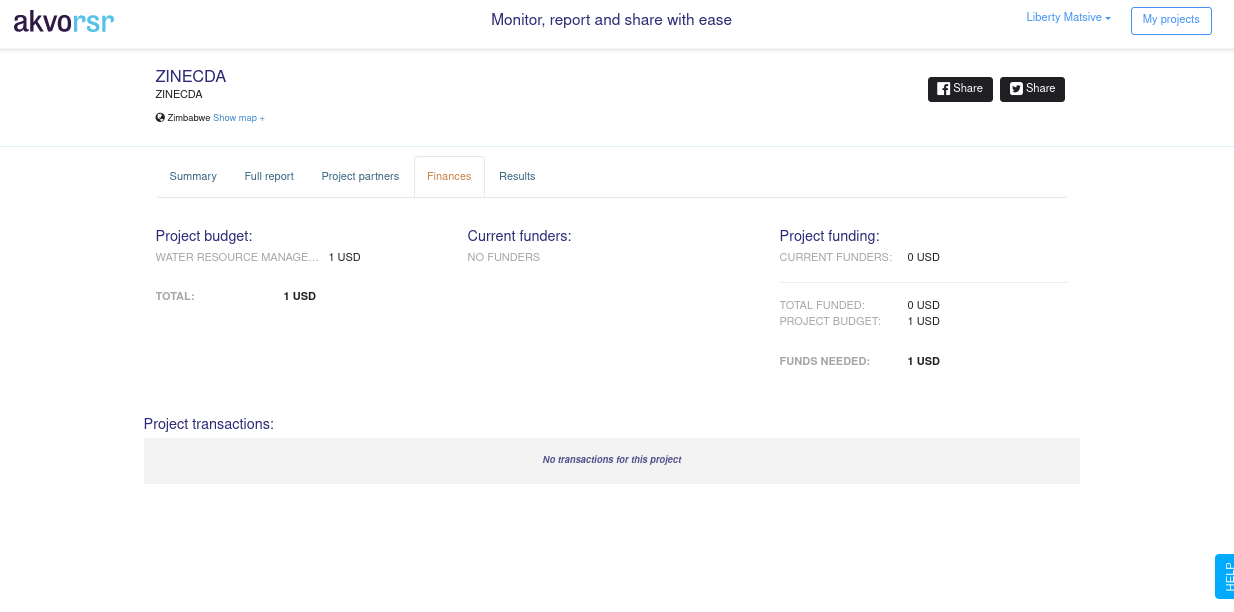Viewport: 1234px width, 612px height.
Task: Open the Project partners tab
Action: pyautogui.click(x=360, y=177)
